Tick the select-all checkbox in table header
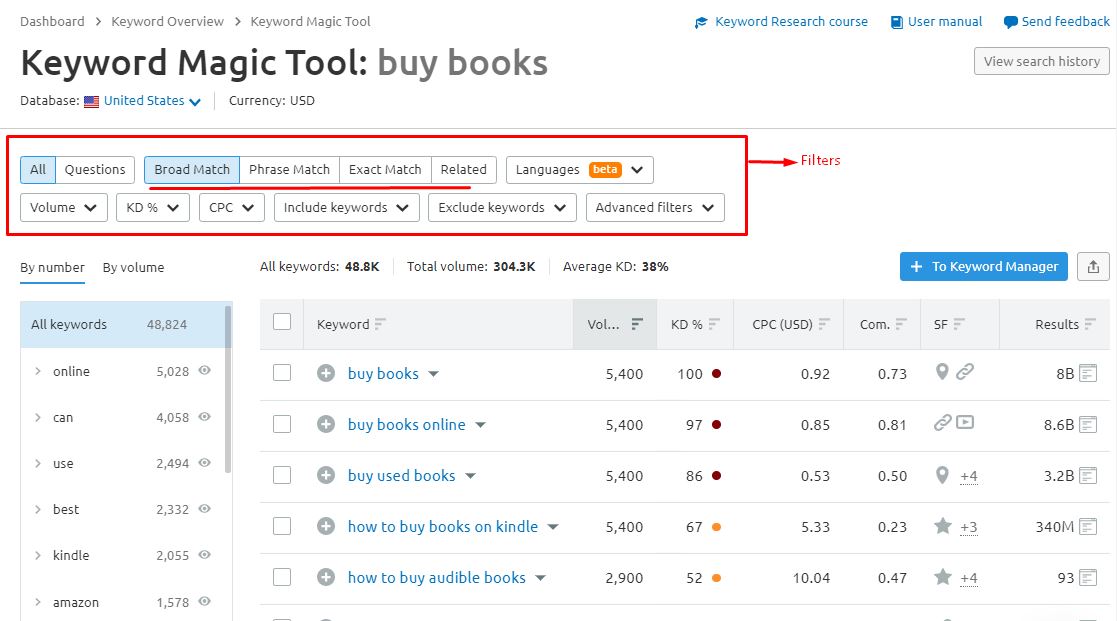1117x621 pixels. coord(282,322)
